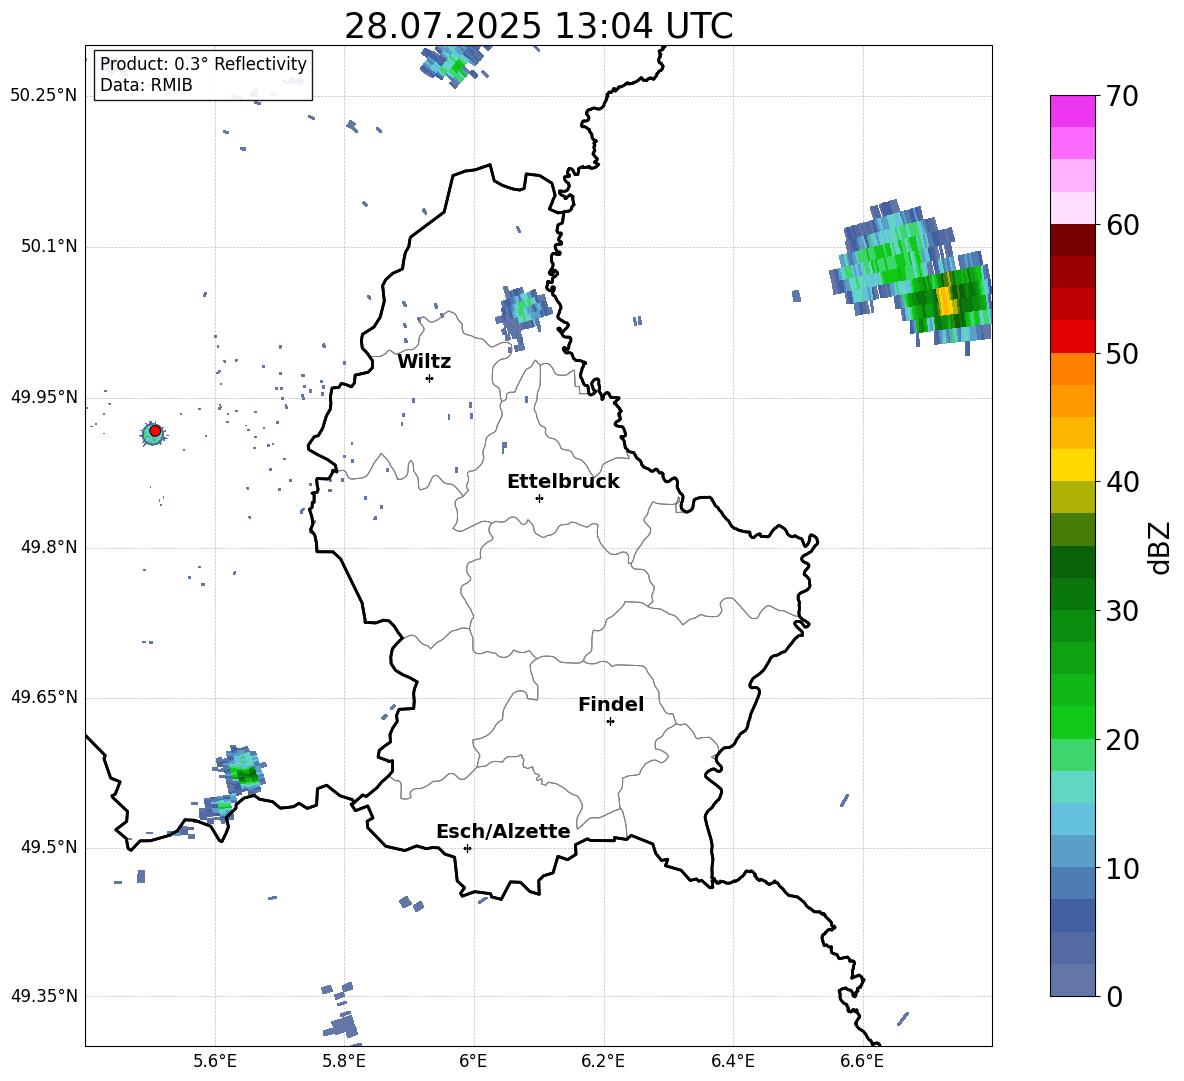Click the colorbar tick label 0

tap(1114, 996)
